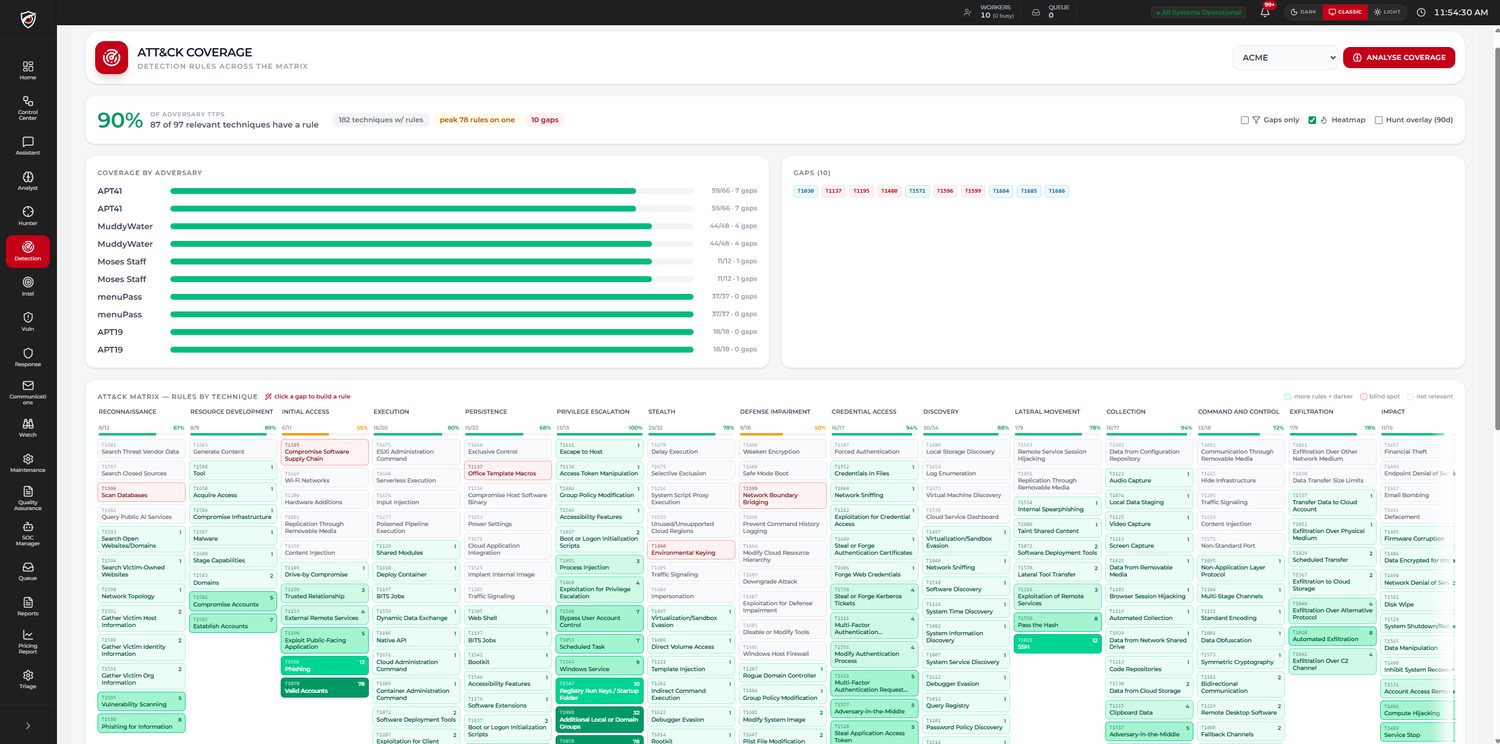Image resolution: width=1500 pixels, height=744 pixels.
Task: Open notifications bell with 99+ badge
Action: tap(1265, 12)
